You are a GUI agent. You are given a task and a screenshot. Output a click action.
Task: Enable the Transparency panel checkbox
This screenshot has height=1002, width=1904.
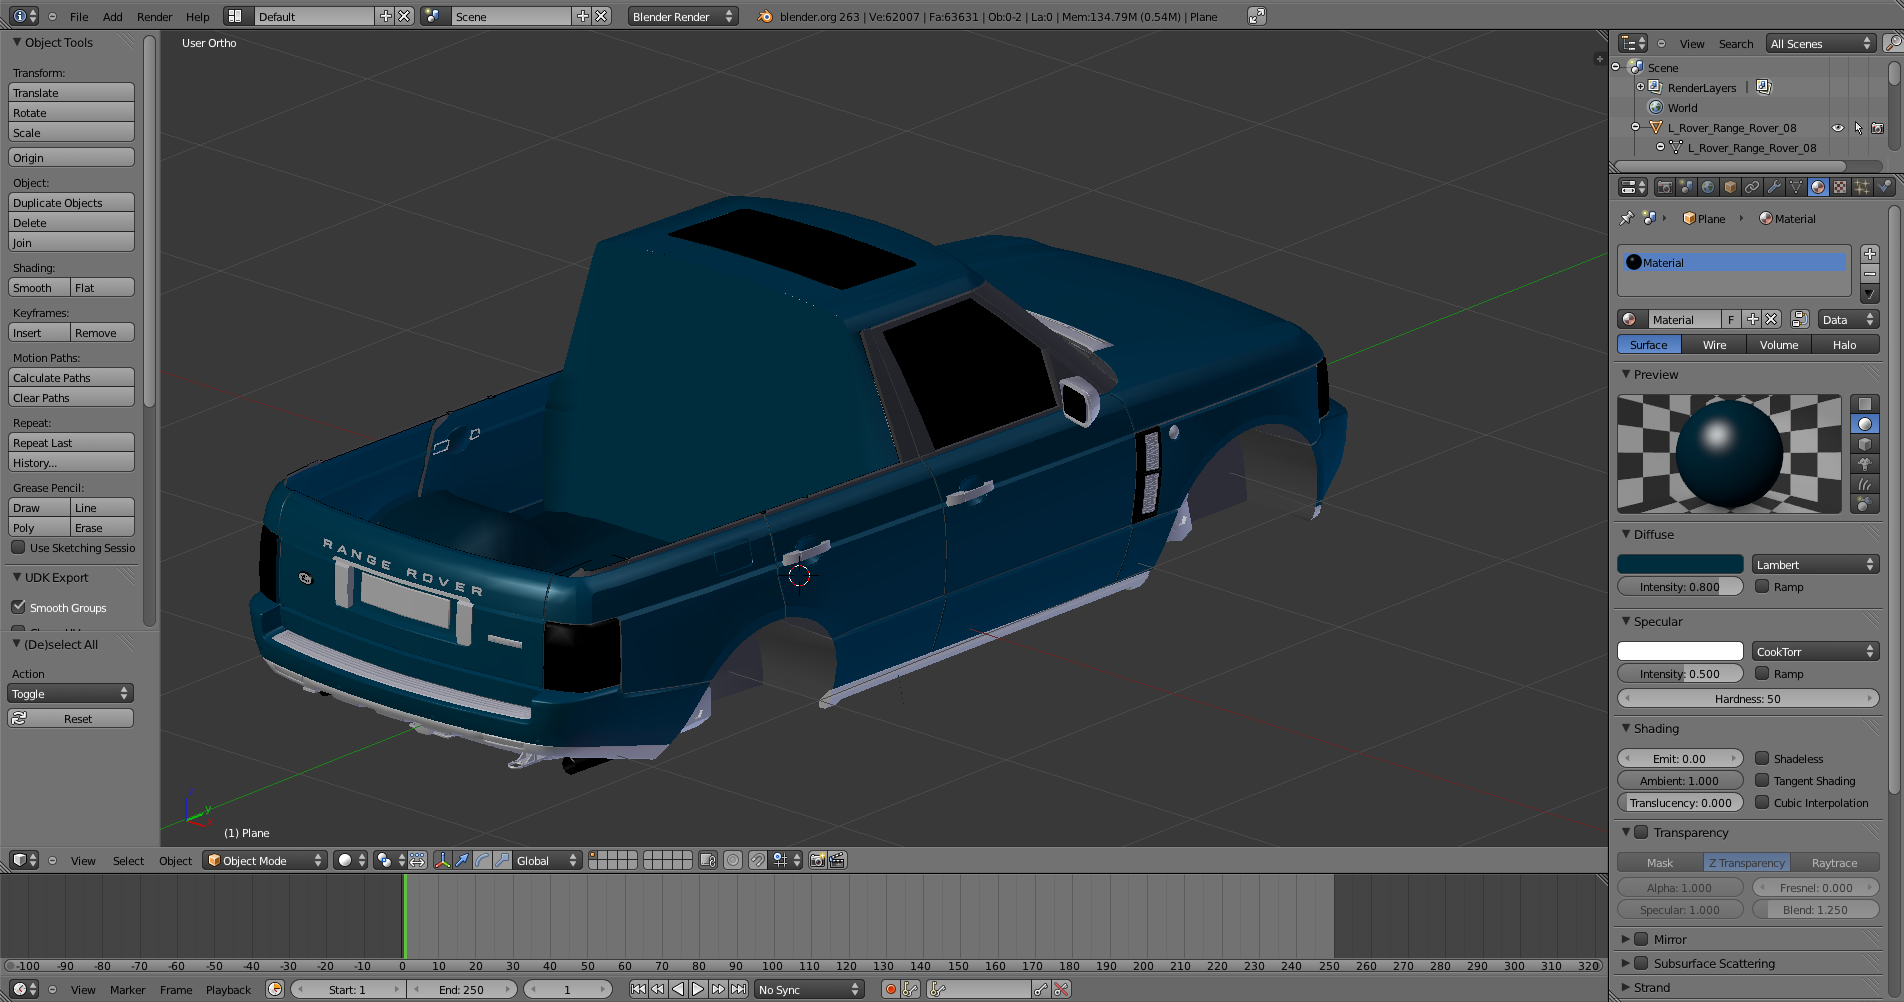coord(1641,832)
